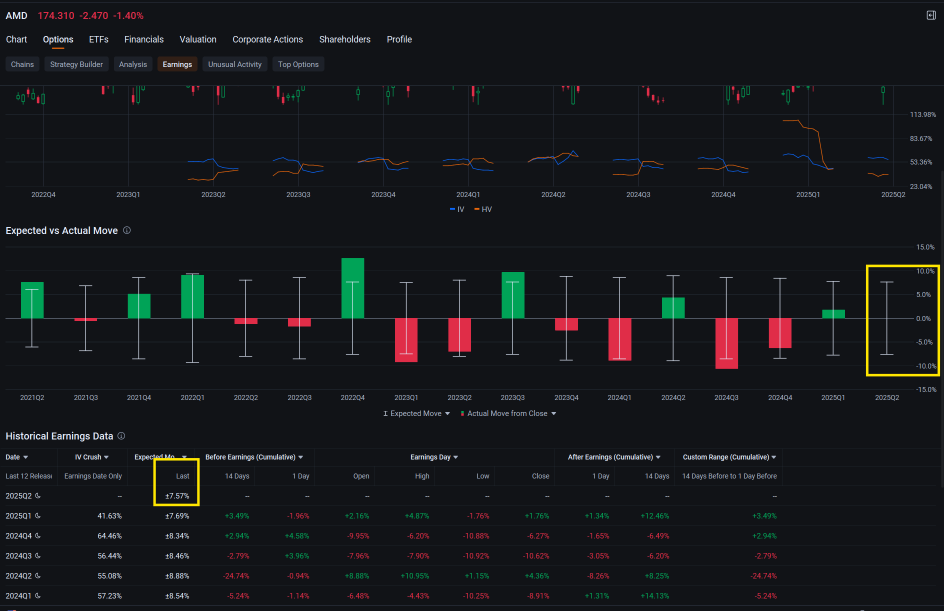
Task: Click the 64.46% IV Crush cell
Action: coord(110,536)
